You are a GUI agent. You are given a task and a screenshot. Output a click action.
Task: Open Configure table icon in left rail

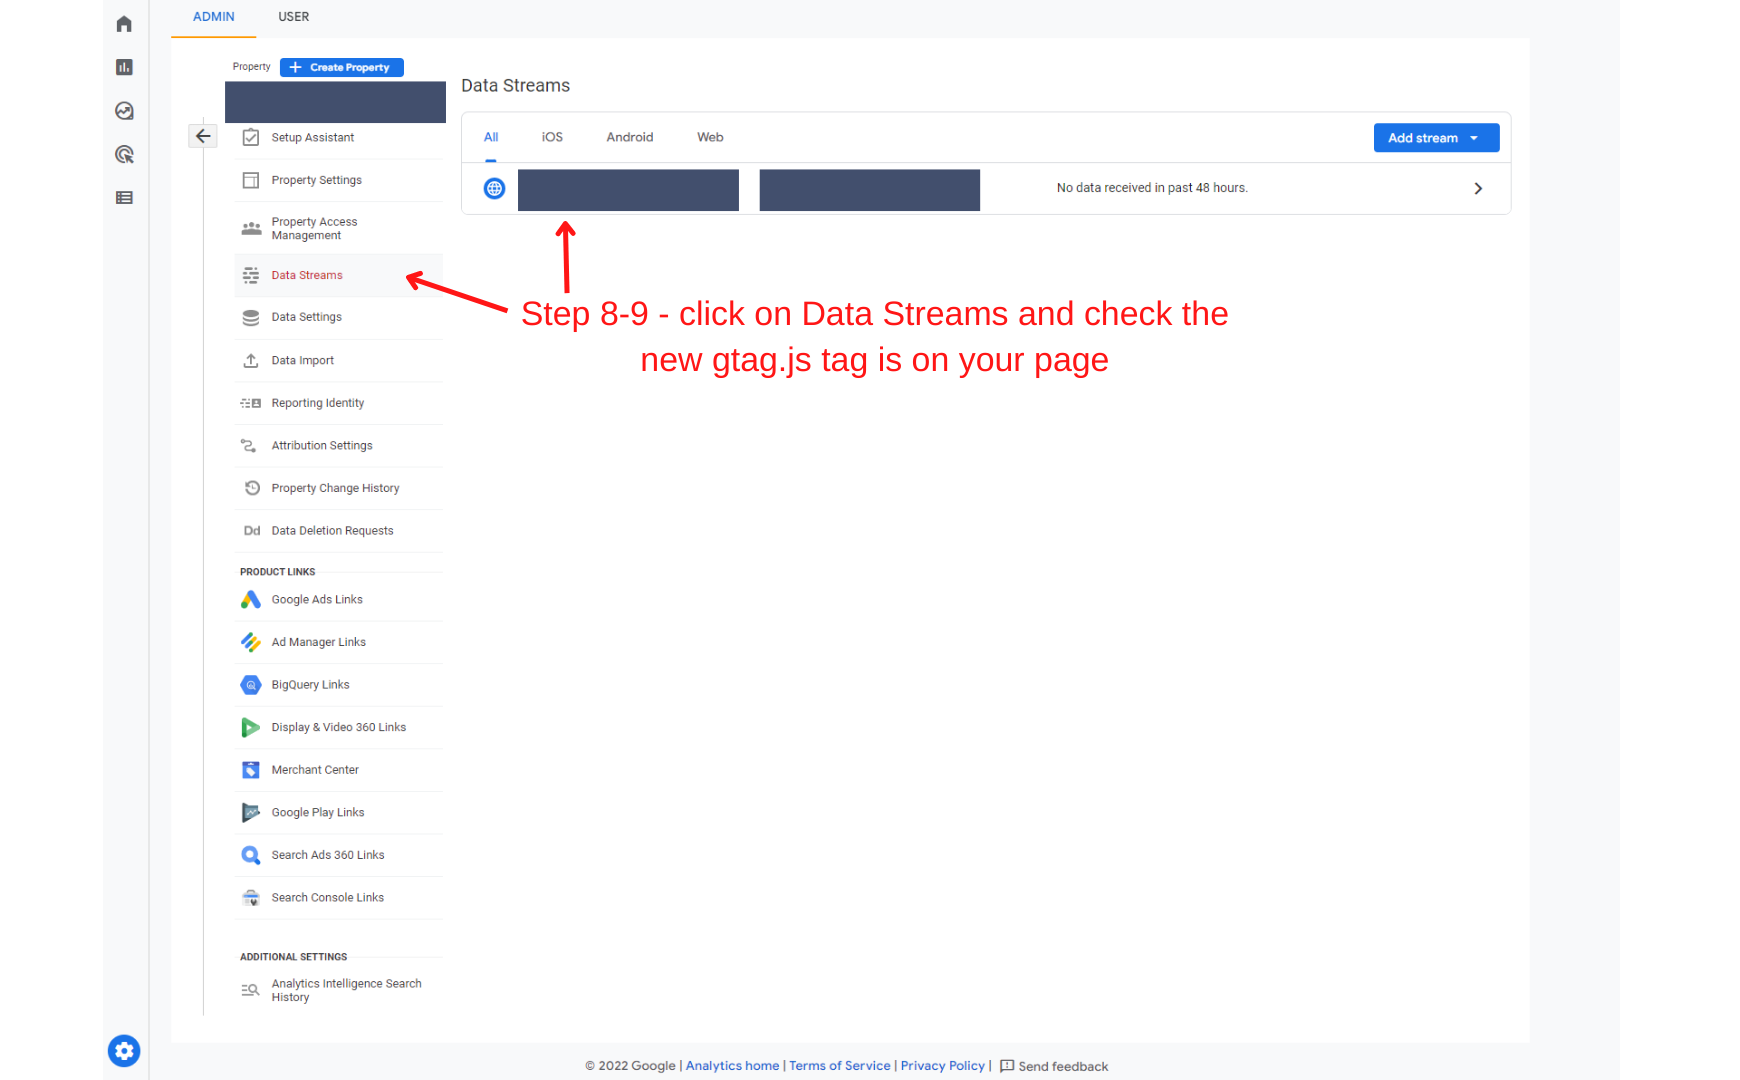pos(124,198)
